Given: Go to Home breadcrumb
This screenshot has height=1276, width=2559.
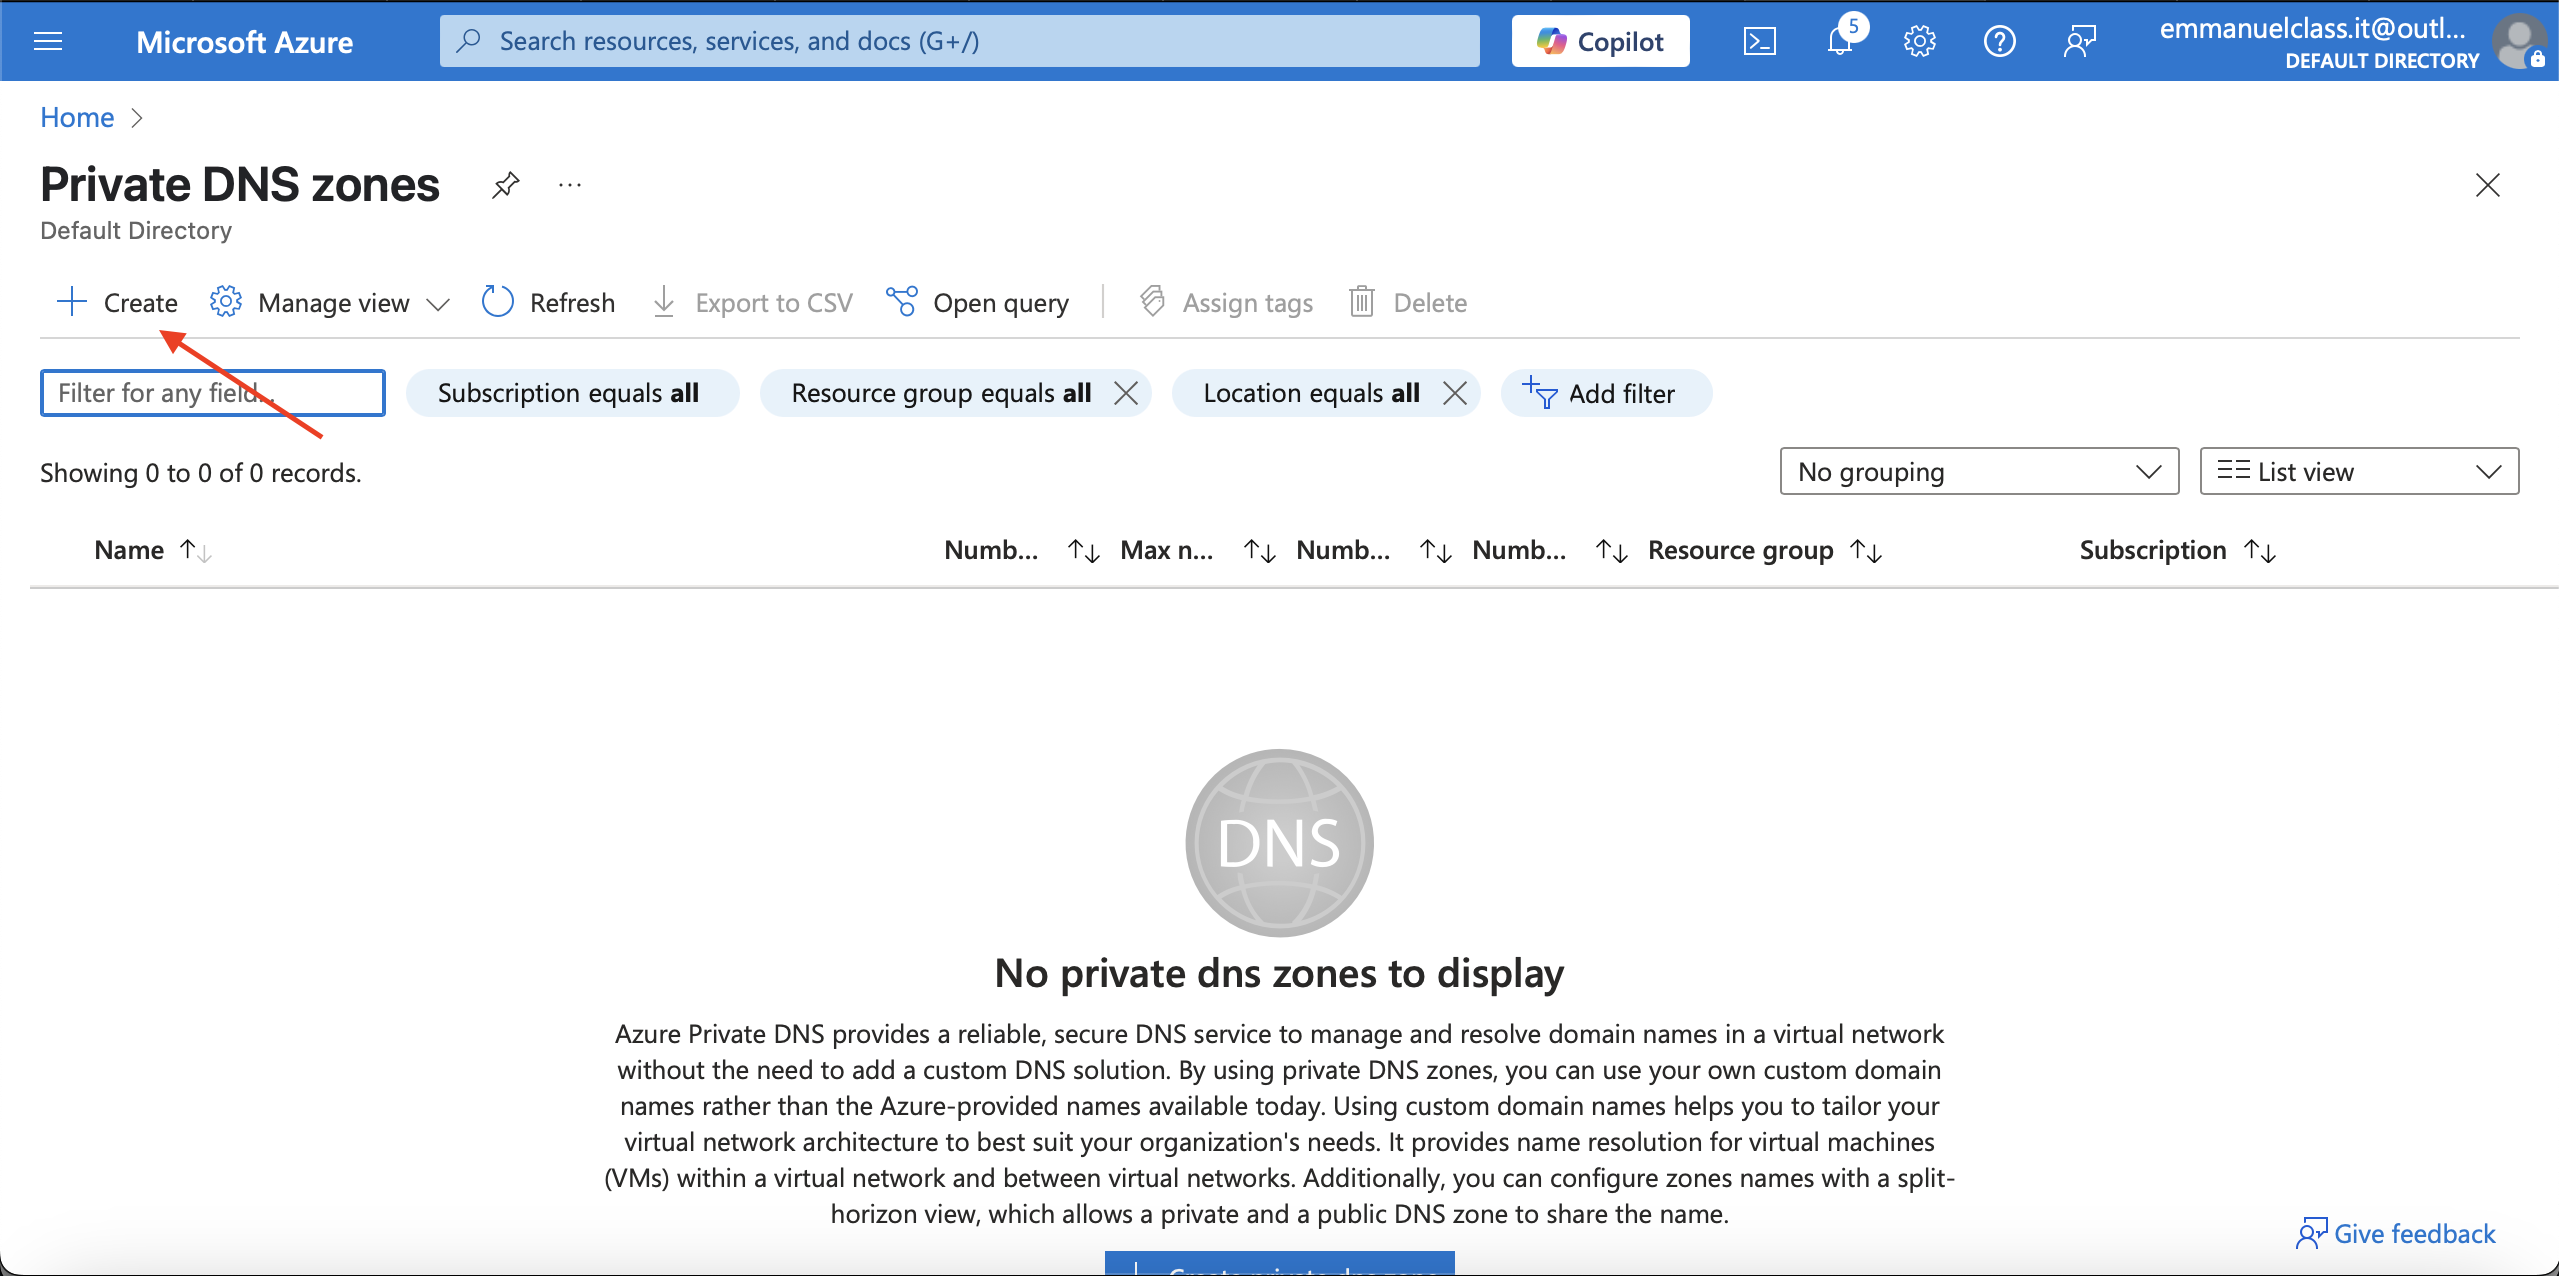Looking at the screenshot, I should click(x=77, y=117).
